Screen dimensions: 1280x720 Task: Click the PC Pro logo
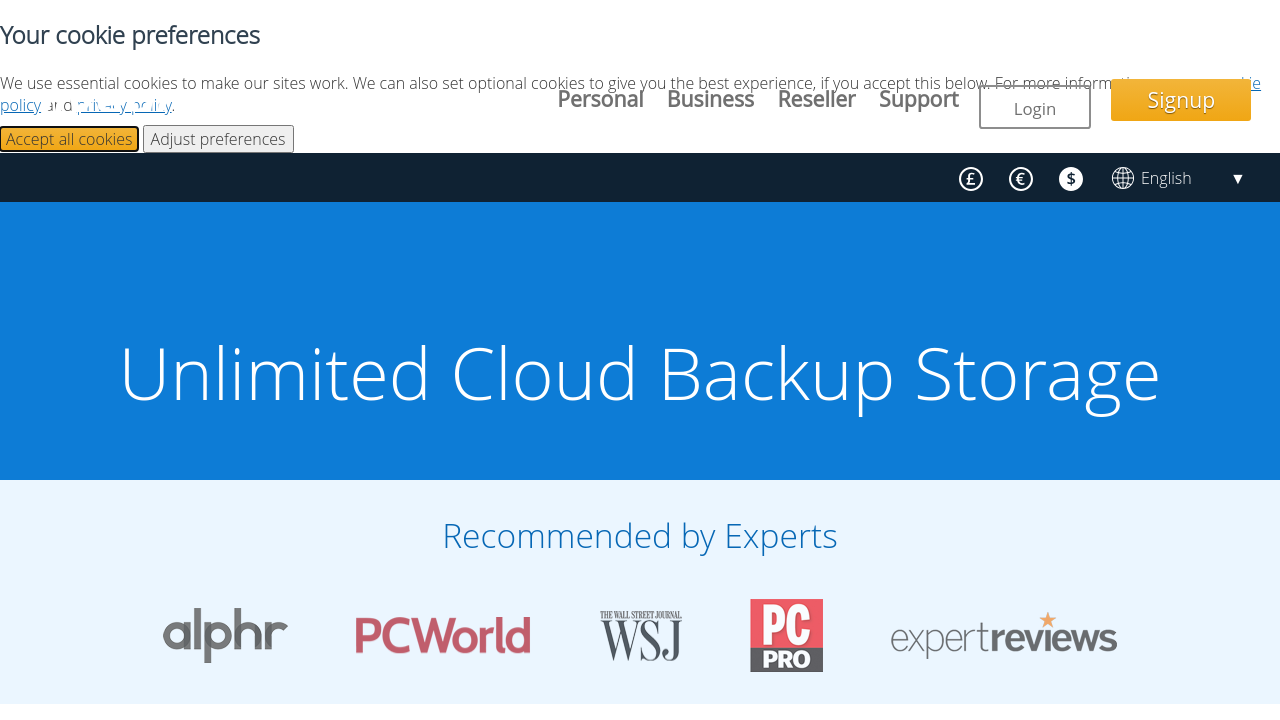click(x=787, y=636)
